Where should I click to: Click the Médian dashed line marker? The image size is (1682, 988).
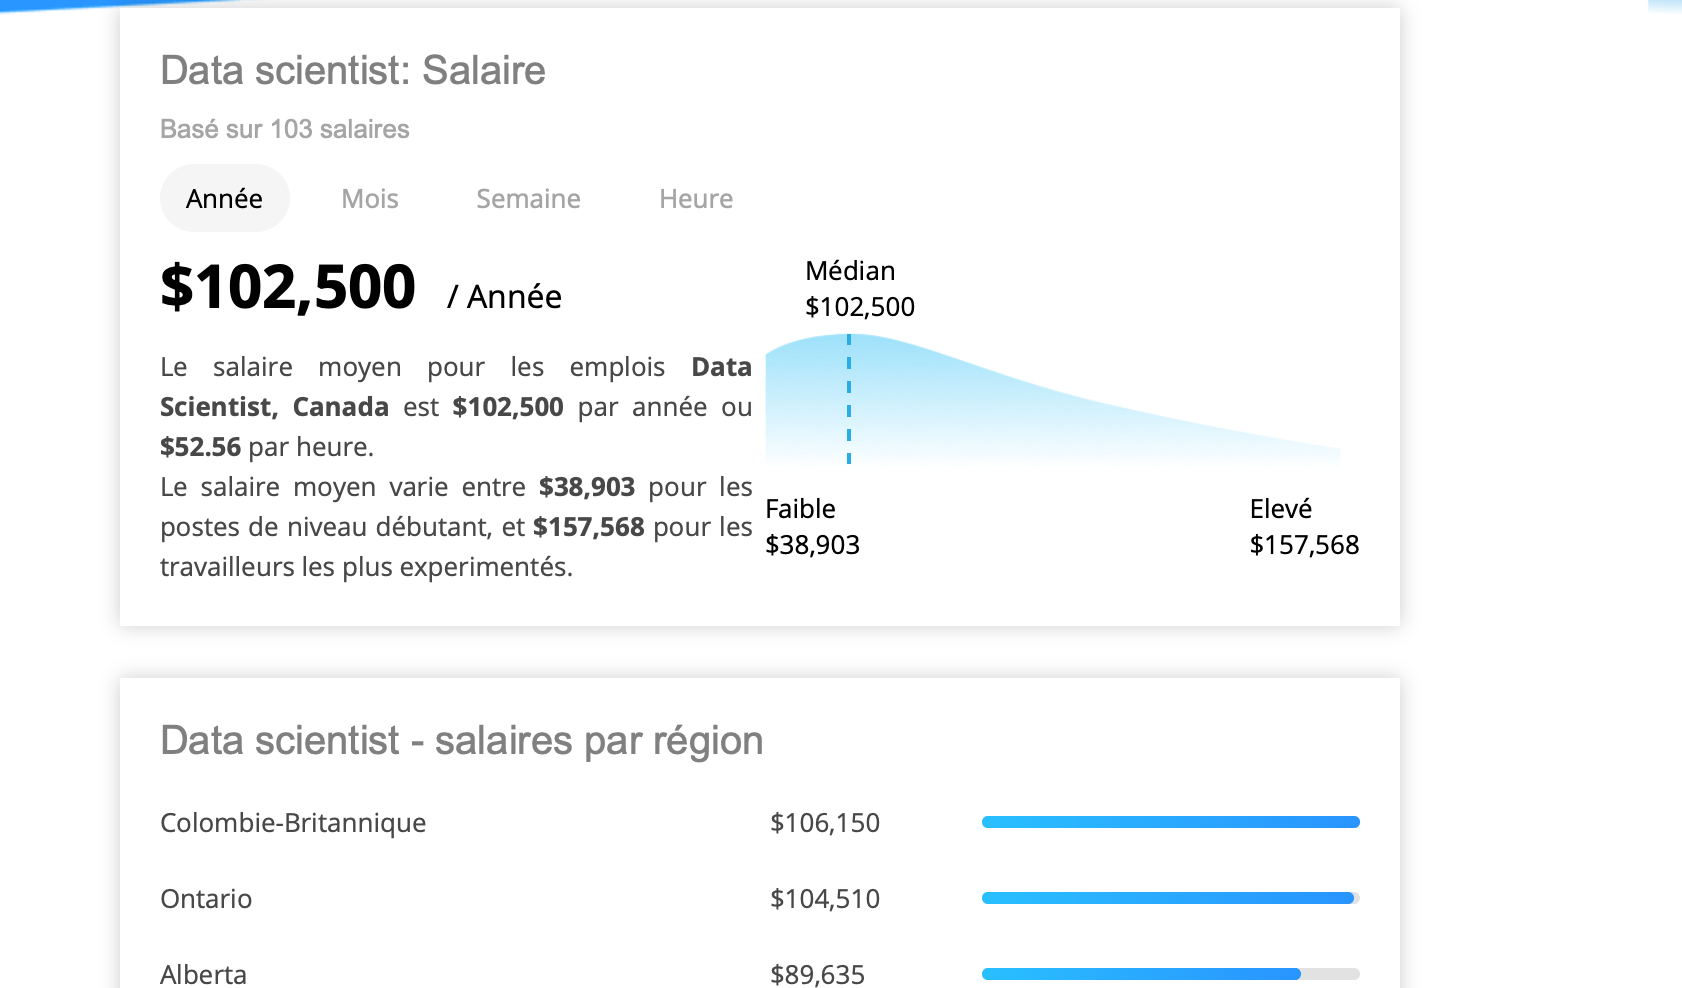(x=849, y=399)
